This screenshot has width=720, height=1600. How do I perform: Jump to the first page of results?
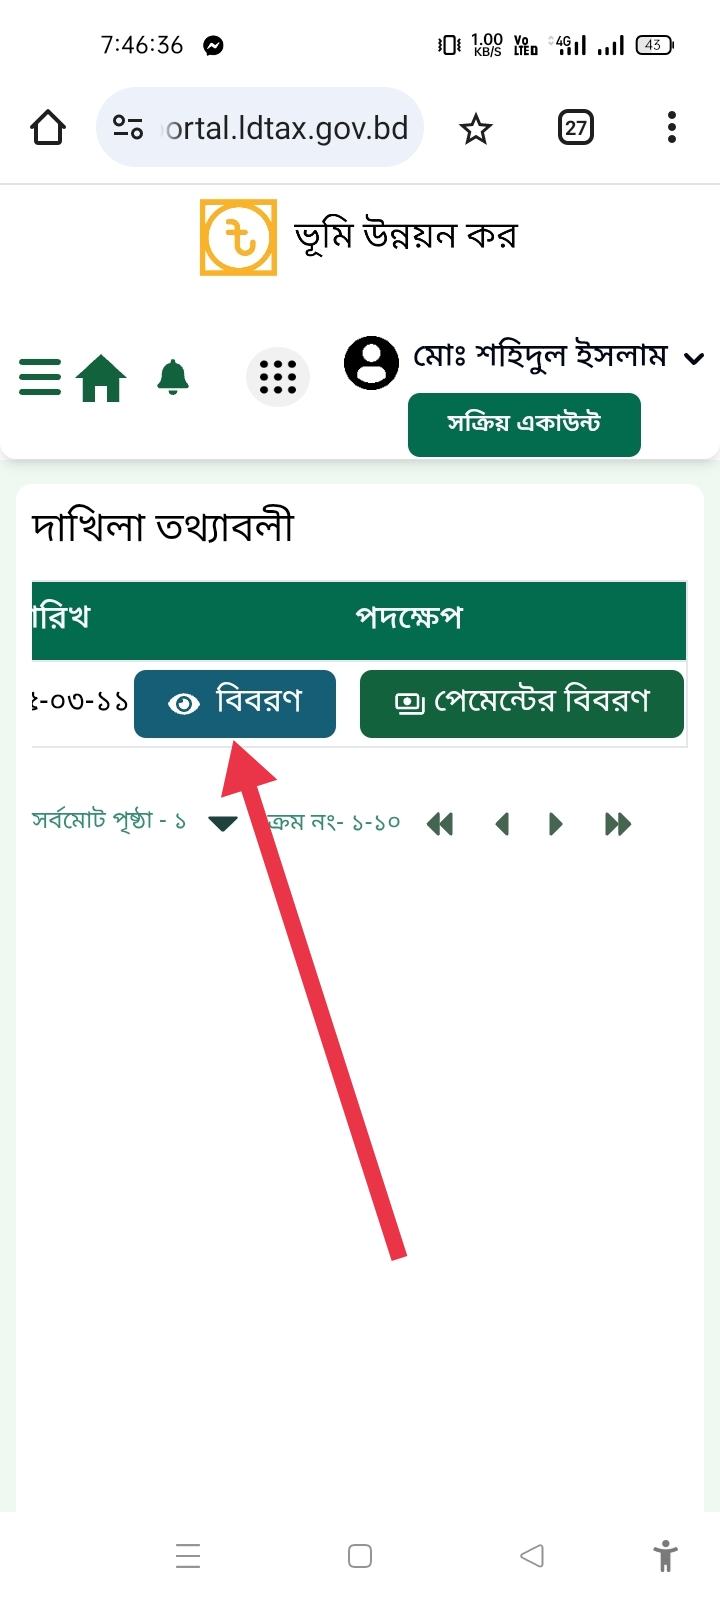point(440,824)
